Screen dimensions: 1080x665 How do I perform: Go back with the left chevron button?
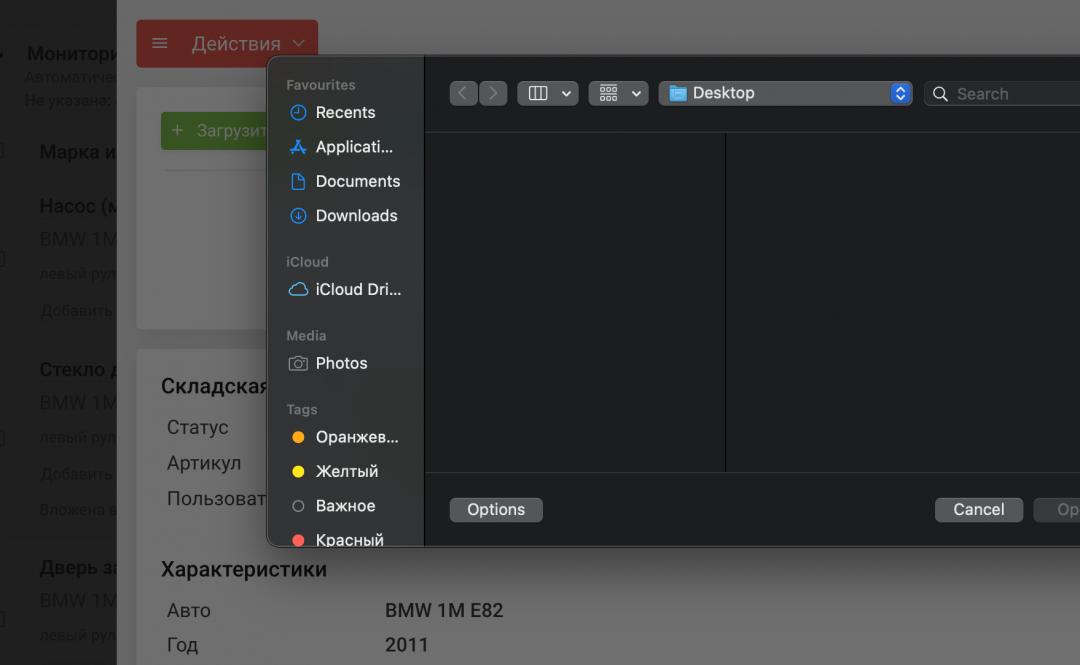point(464,93)
